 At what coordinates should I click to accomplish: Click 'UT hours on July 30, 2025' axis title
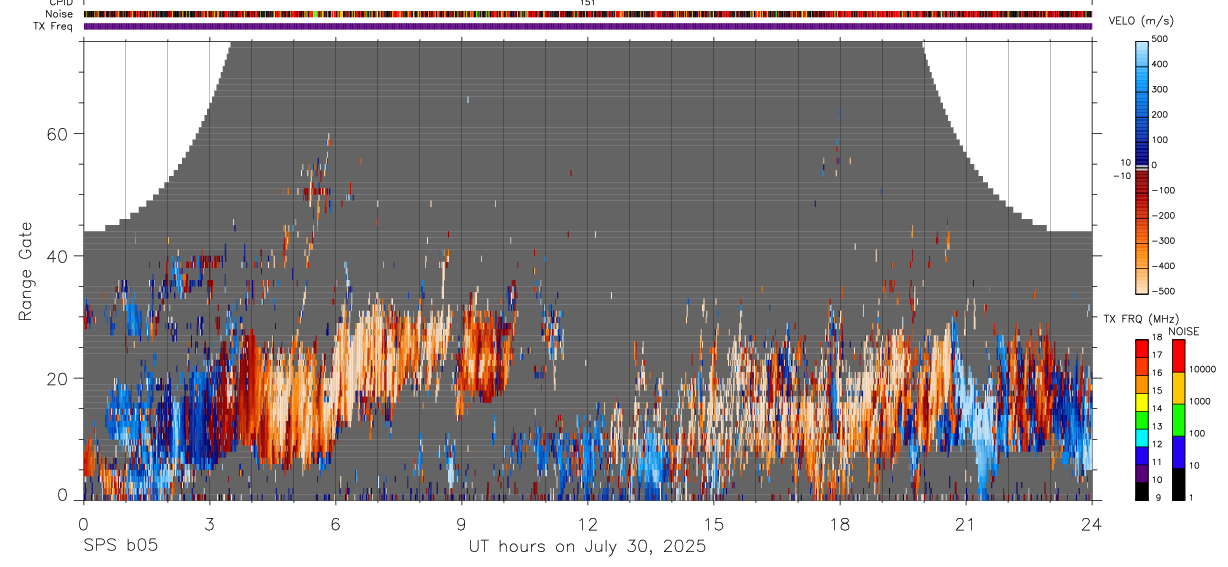(587, 547)
